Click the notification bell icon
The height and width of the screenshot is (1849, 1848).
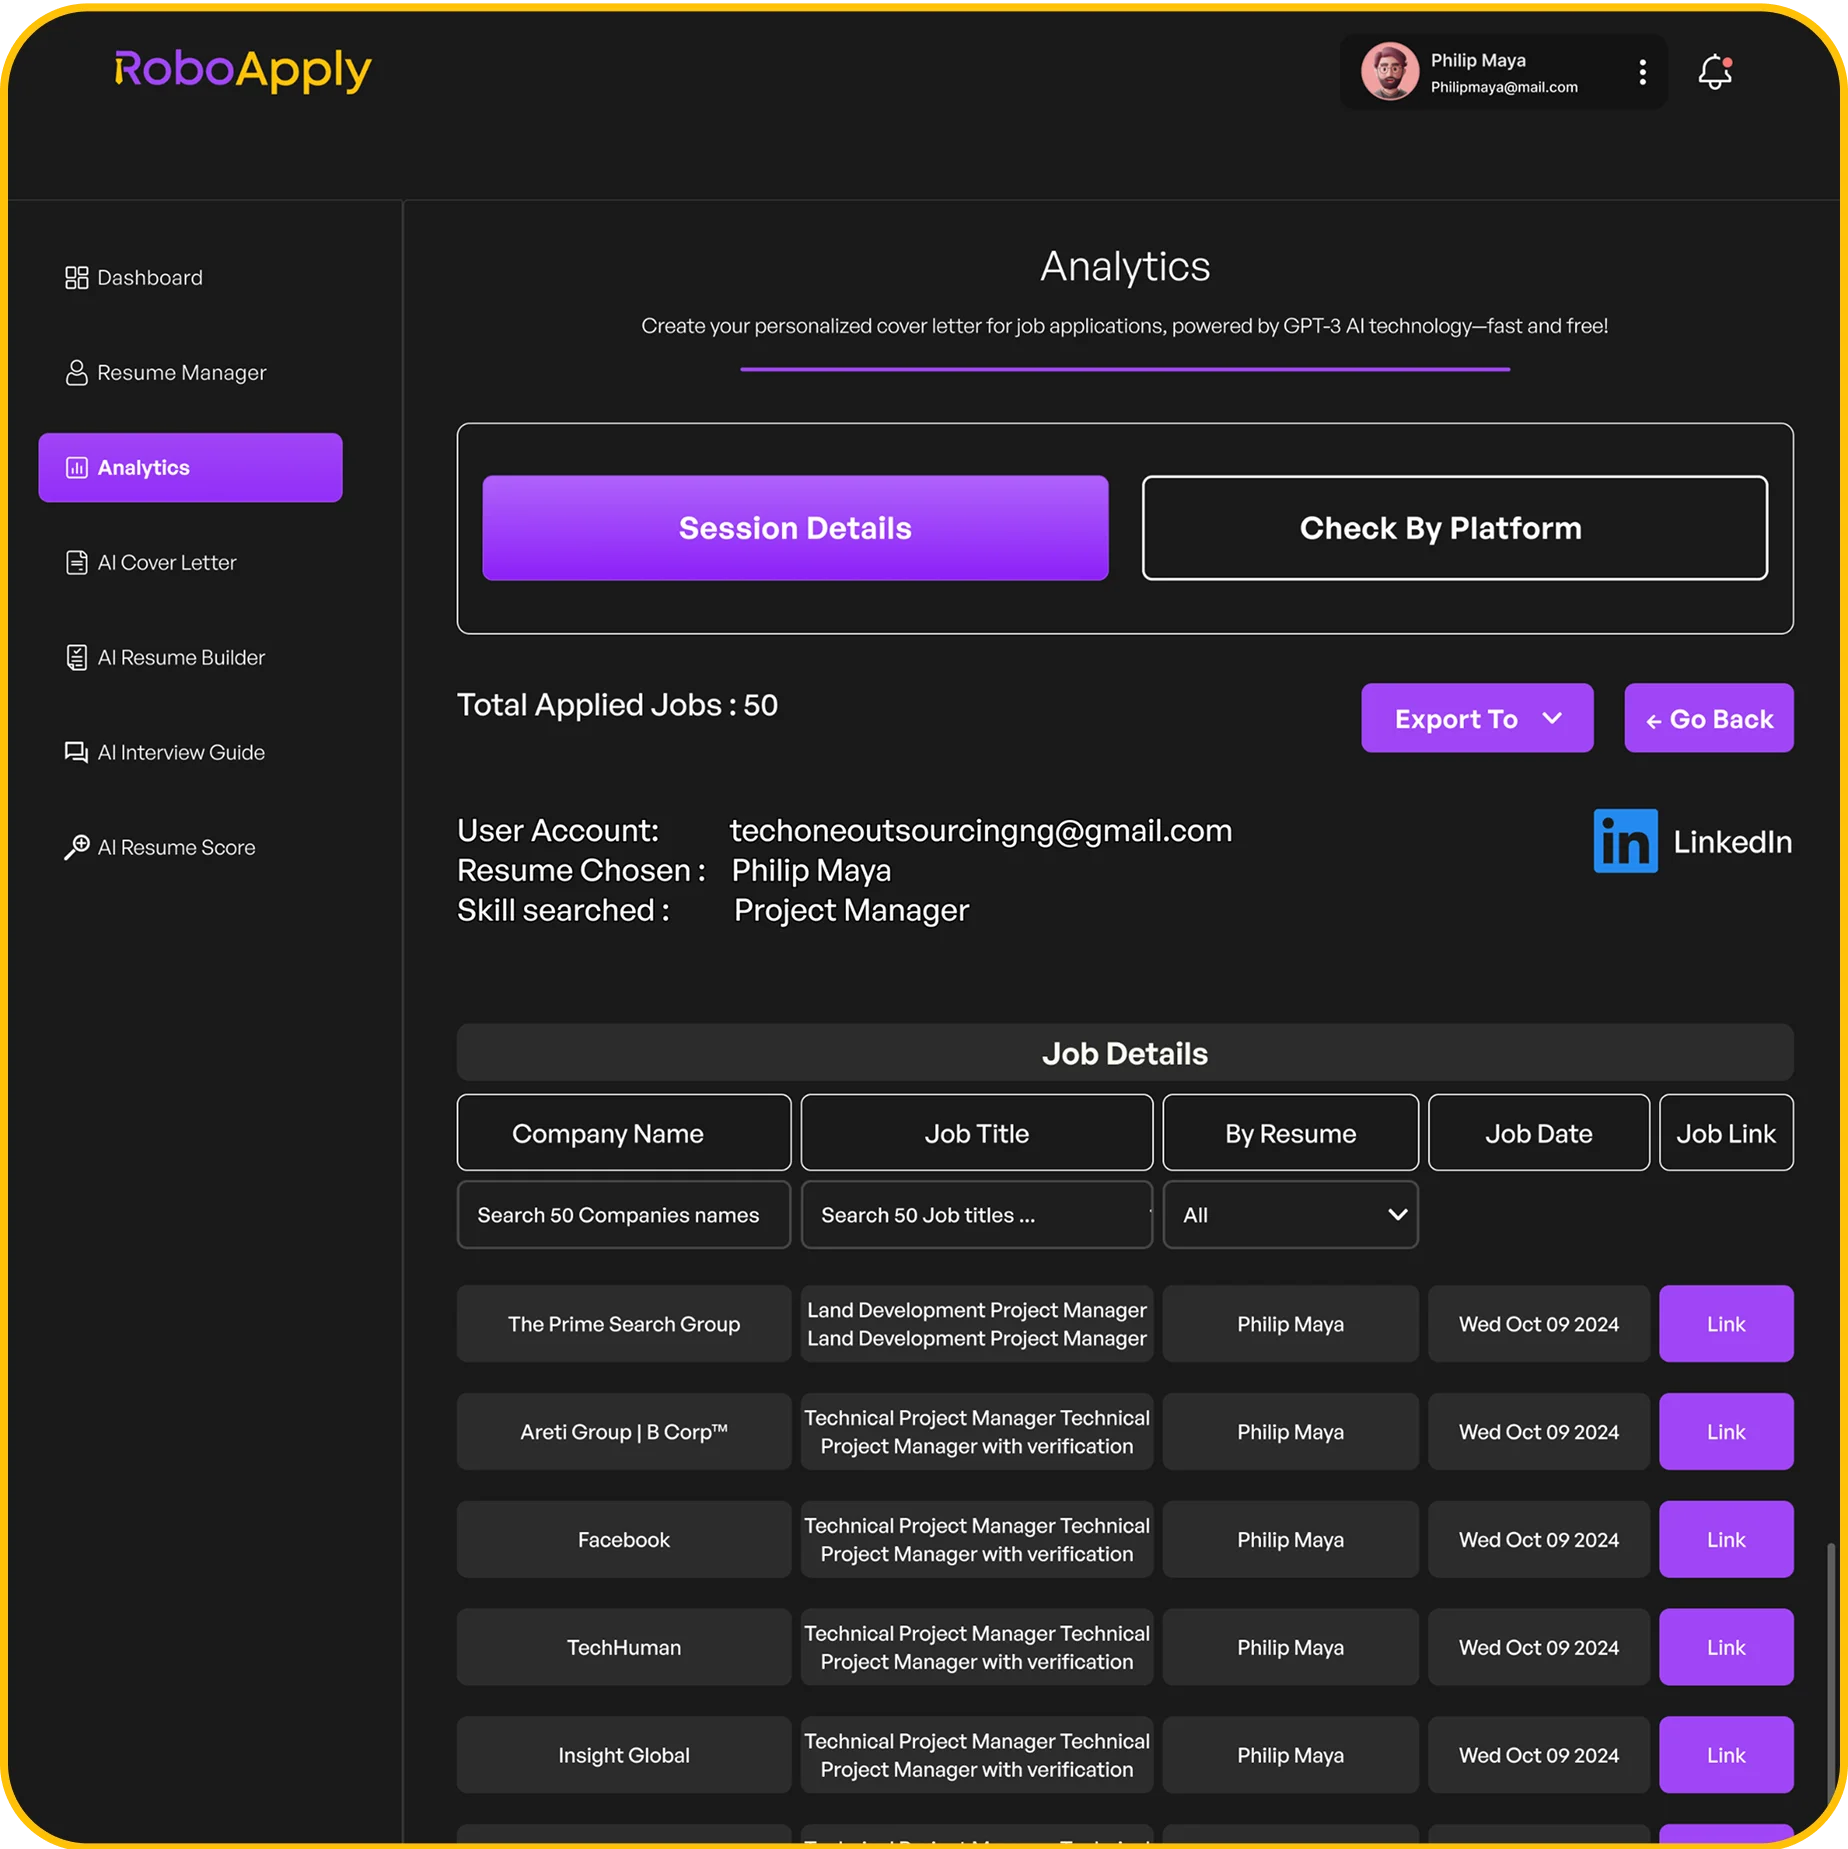1714,72
